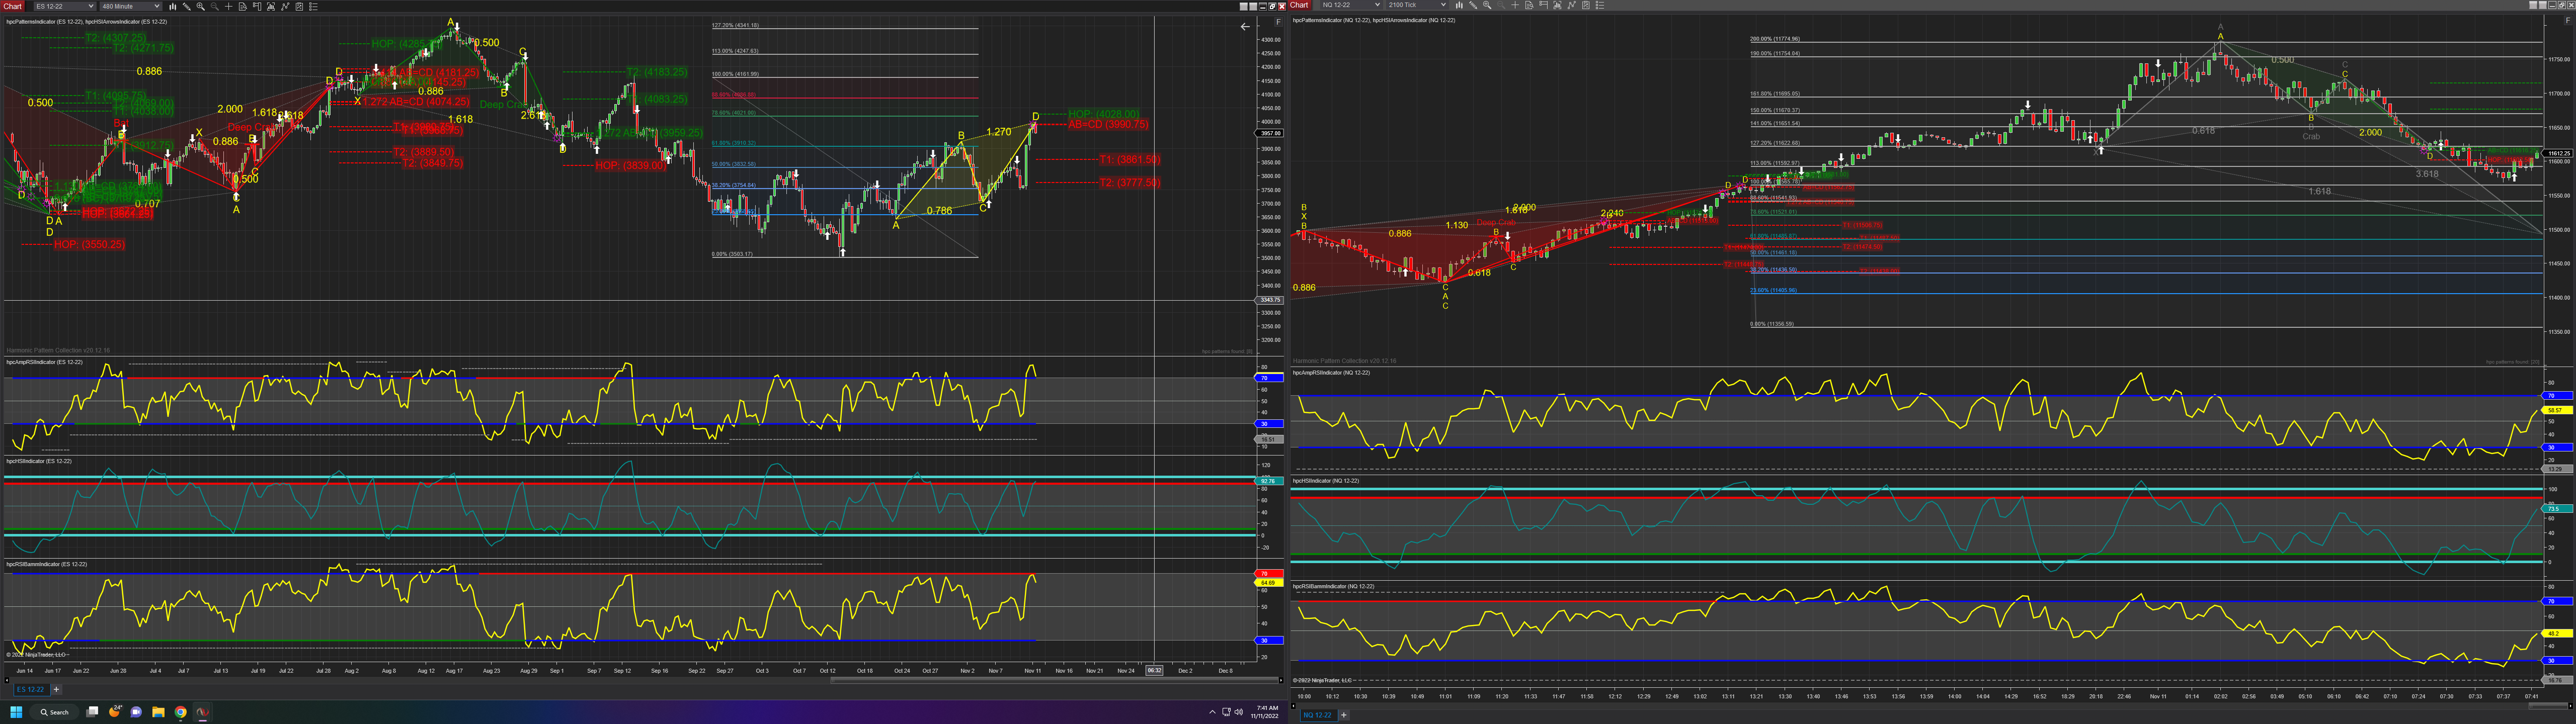Select drawing tools pencil on ES chart
The image size is (2576, 724).
point(187,6)
